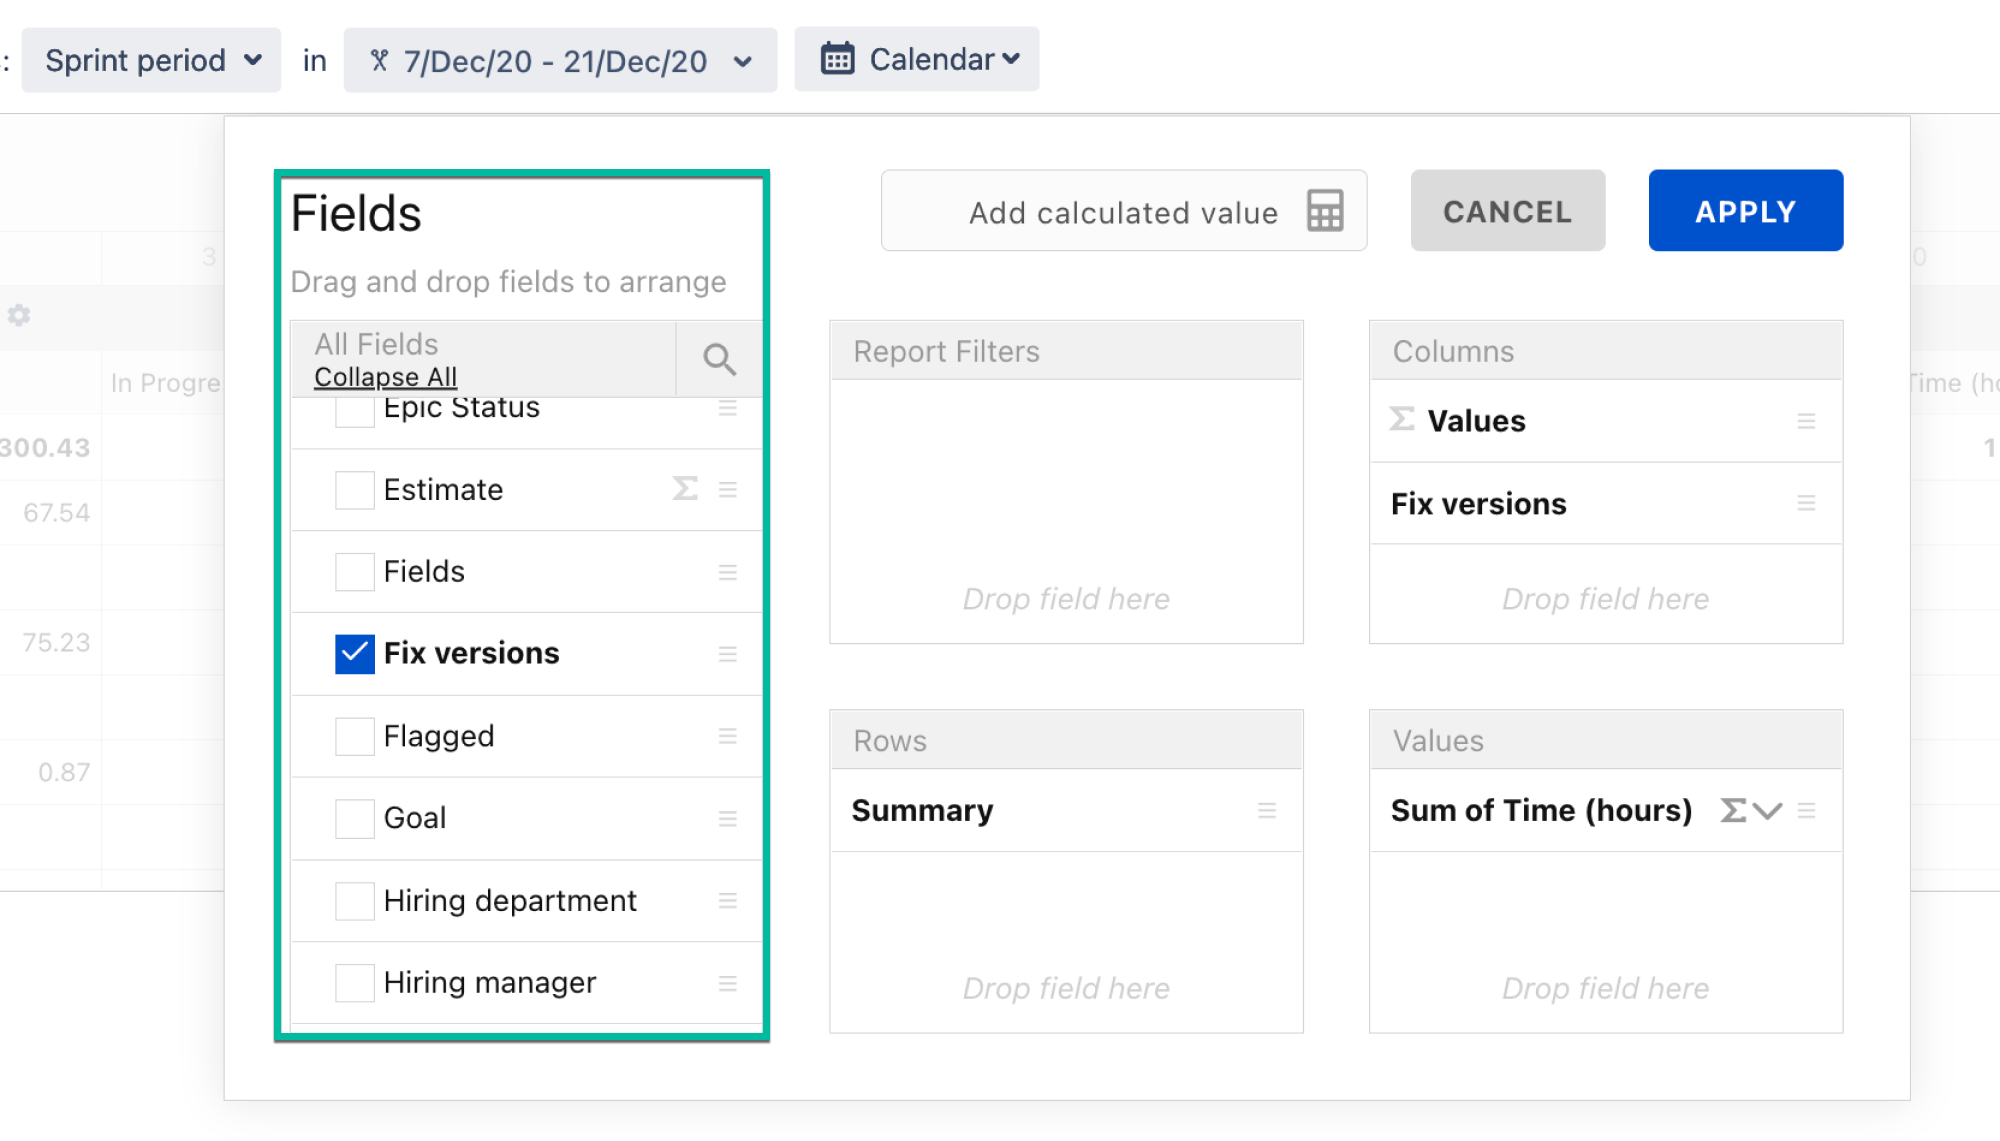This screenshot has height=1141, width=2000.
Task: Click drag handle beside Fix versions column
Action: [1806, 504]
